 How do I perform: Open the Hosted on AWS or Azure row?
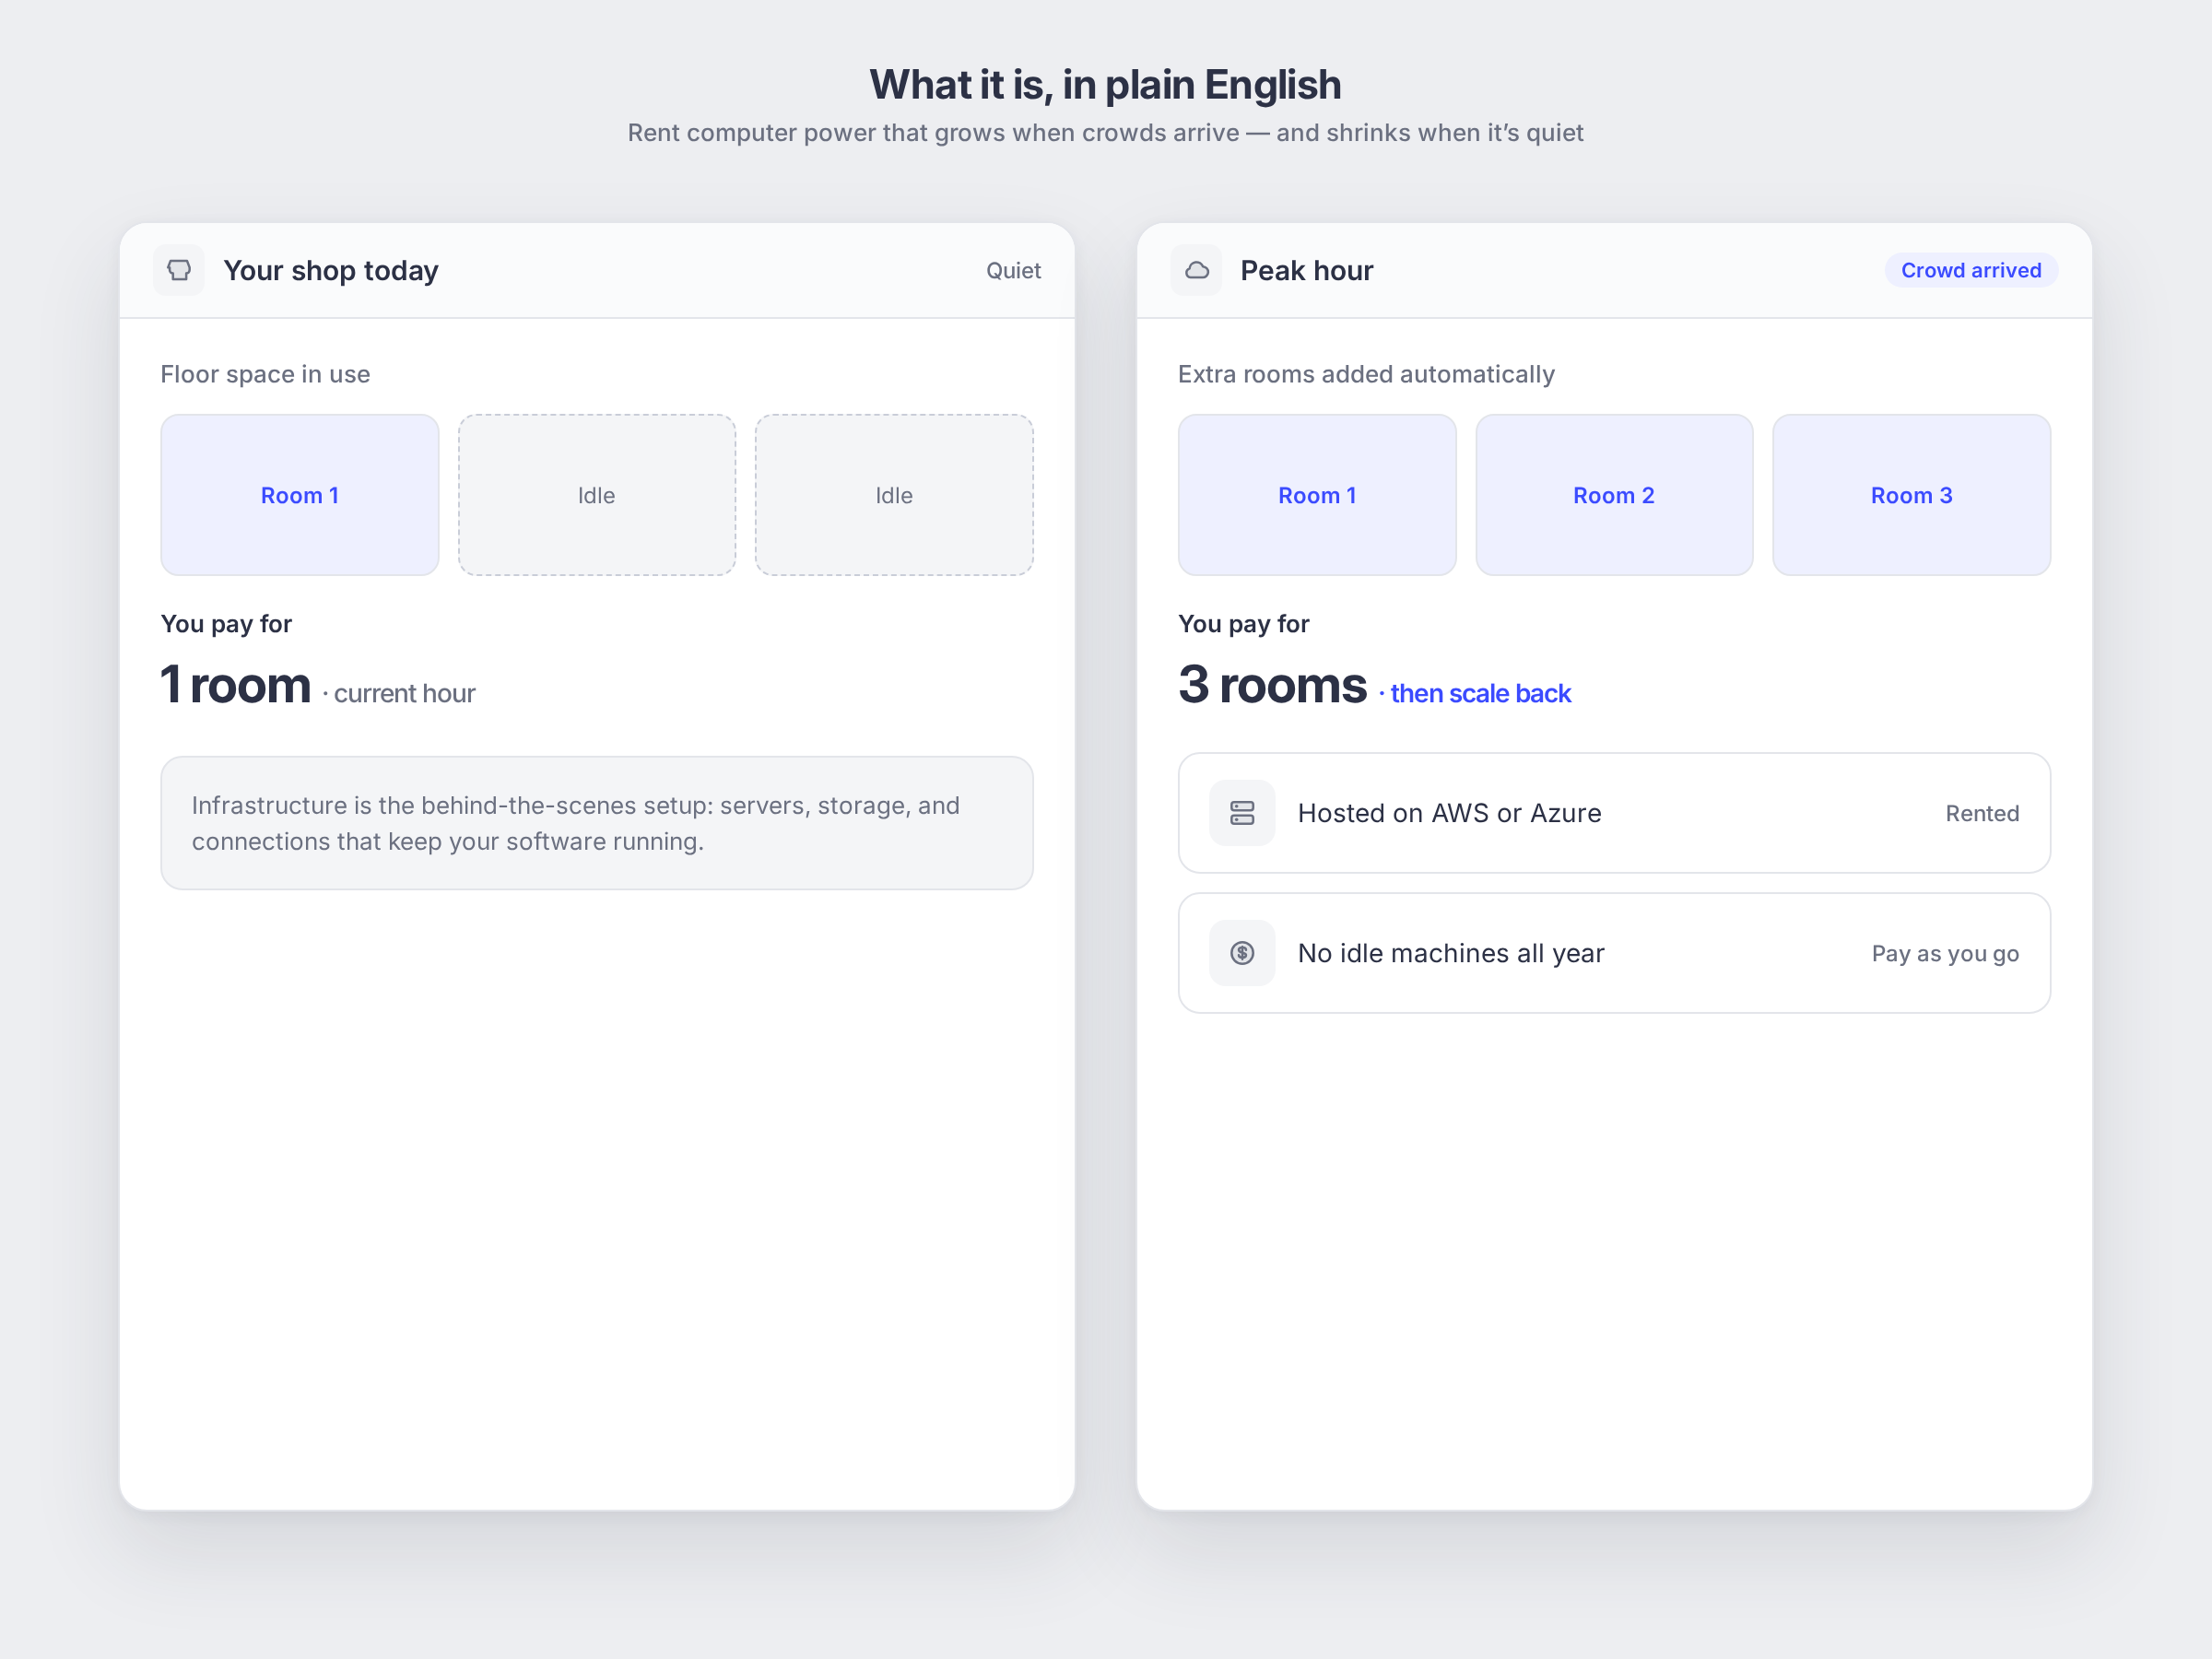[1614, 813]
